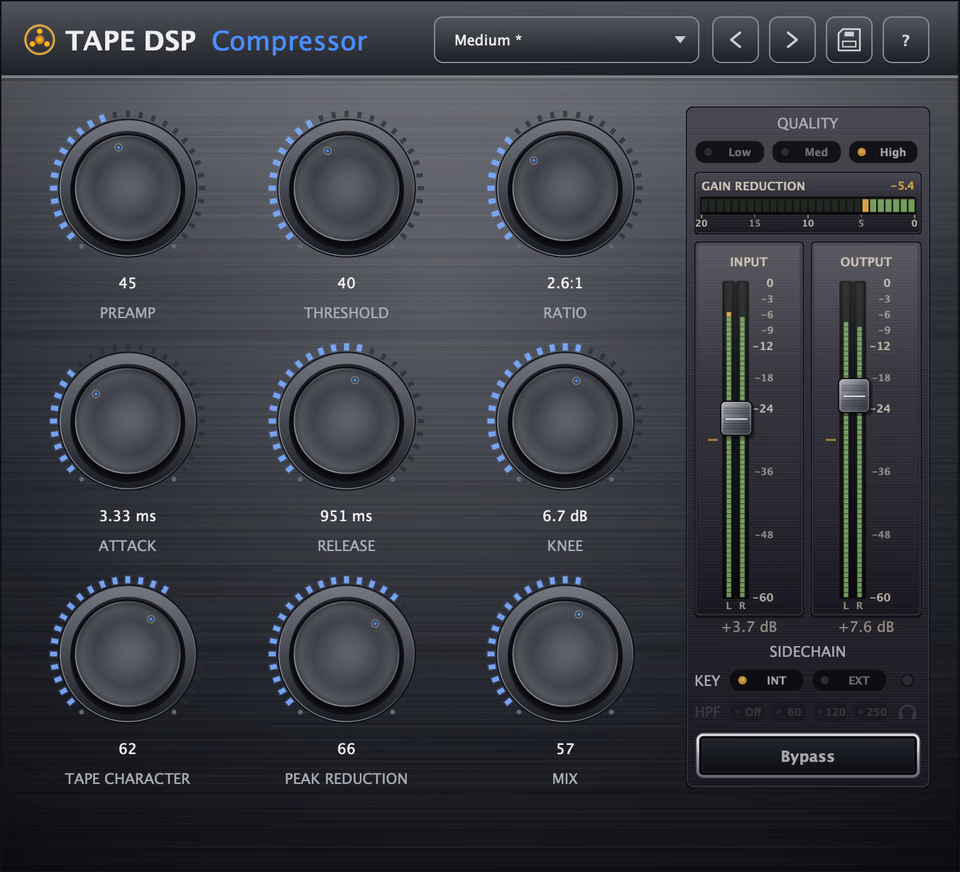Viewport: 960px width, 872px height.
Task: Click the TAPE CHARACTER knob
Action: pos(127,653)
